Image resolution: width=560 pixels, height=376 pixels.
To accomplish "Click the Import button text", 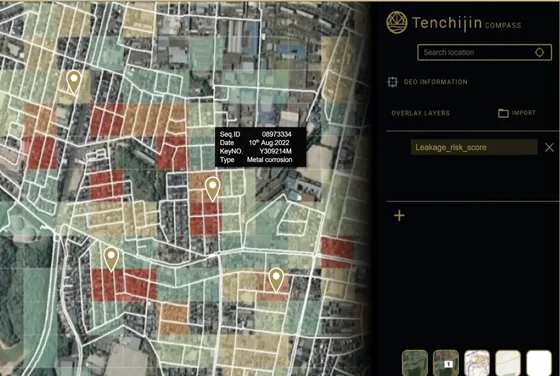I will (524, 113).
